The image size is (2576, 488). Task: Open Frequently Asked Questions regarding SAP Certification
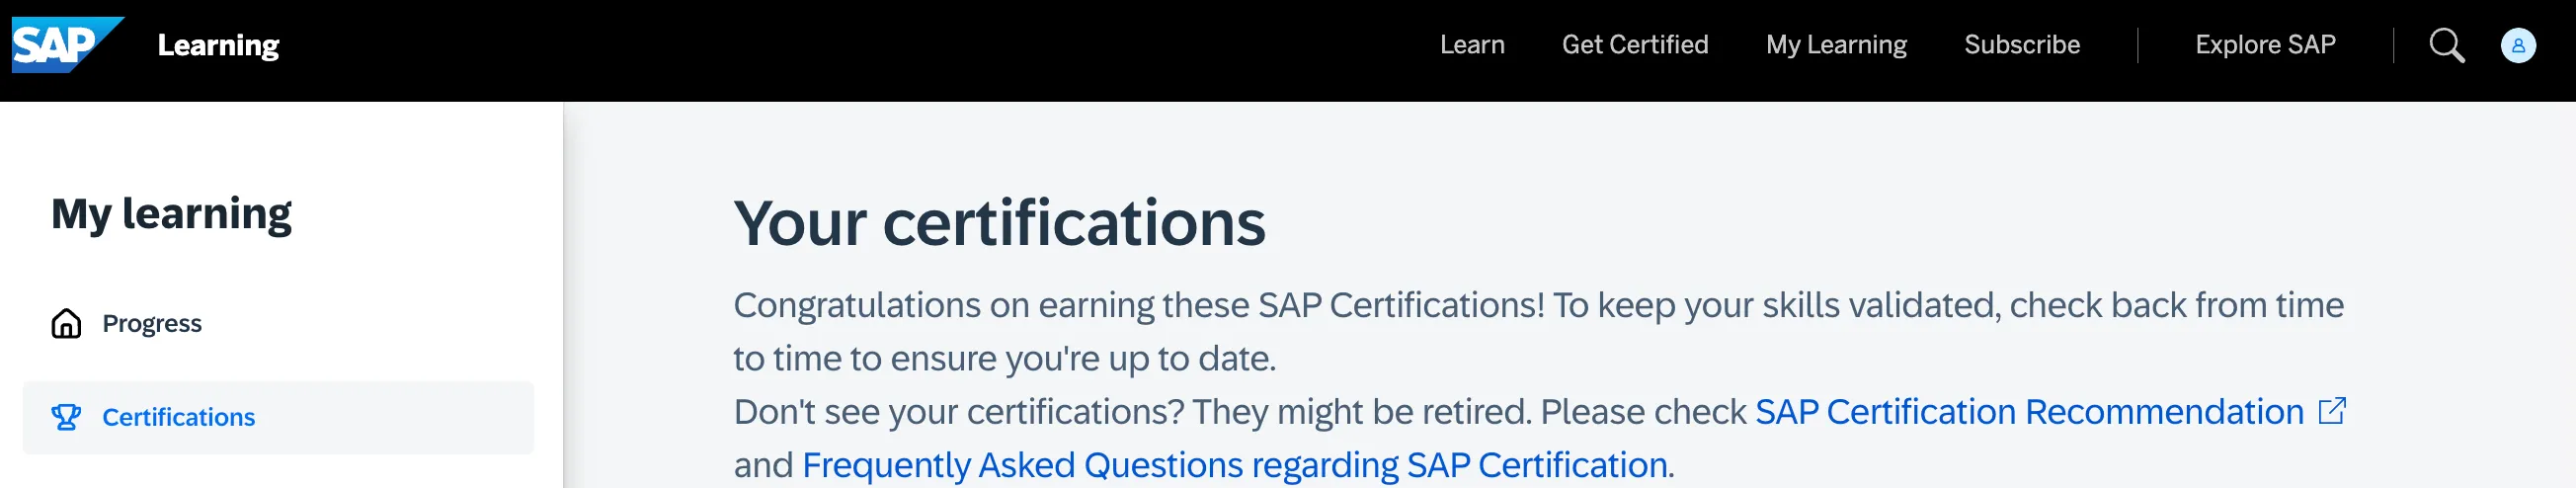tap(1234, 465)
